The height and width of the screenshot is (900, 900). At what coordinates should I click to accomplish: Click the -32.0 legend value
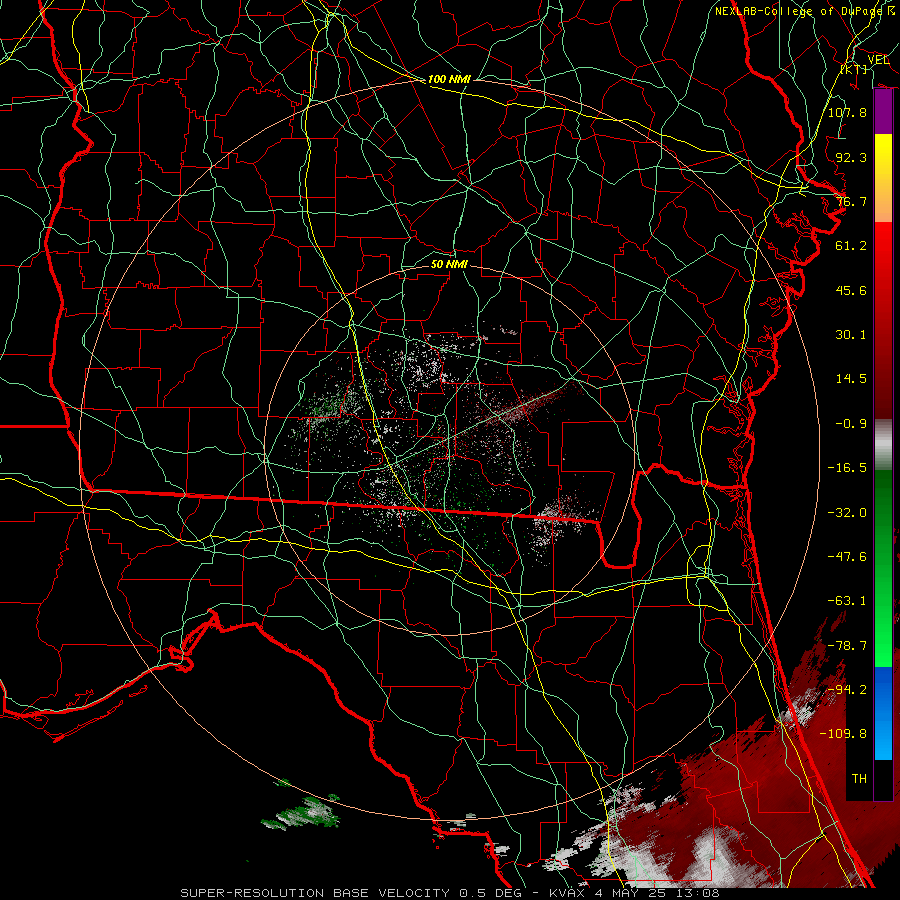[x=847, y=513]
